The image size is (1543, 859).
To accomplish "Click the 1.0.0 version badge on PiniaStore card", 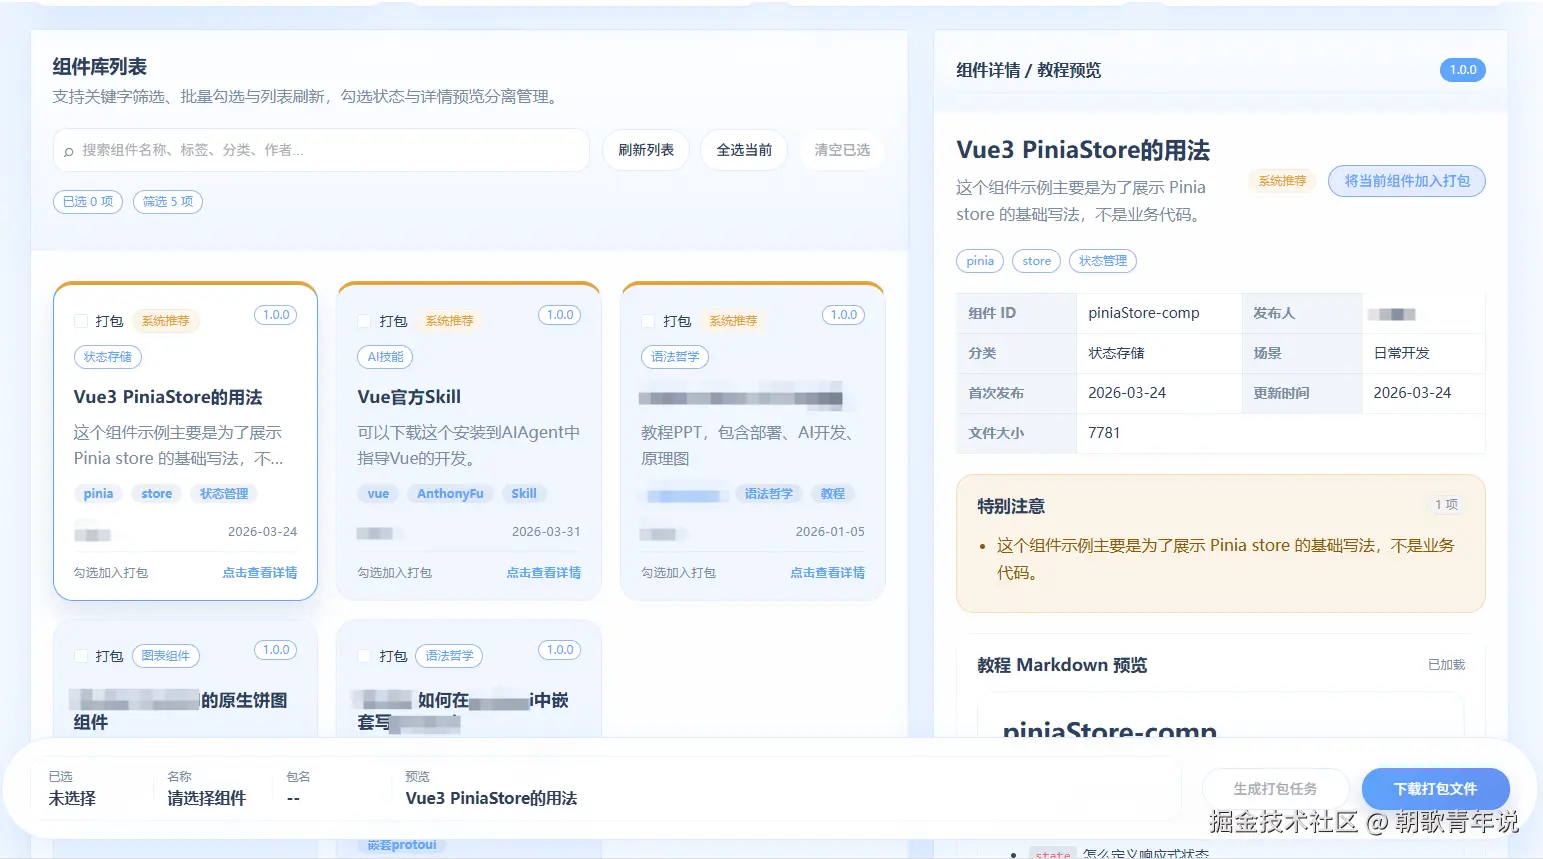I will 277,315.
